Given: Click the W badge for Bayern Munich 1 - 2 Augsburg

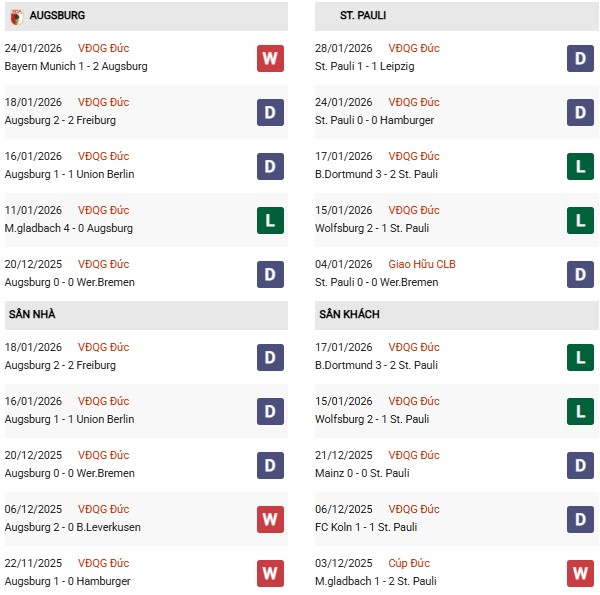Looking at the screenshot, I should pyautogui.click(x=270, y=58).
